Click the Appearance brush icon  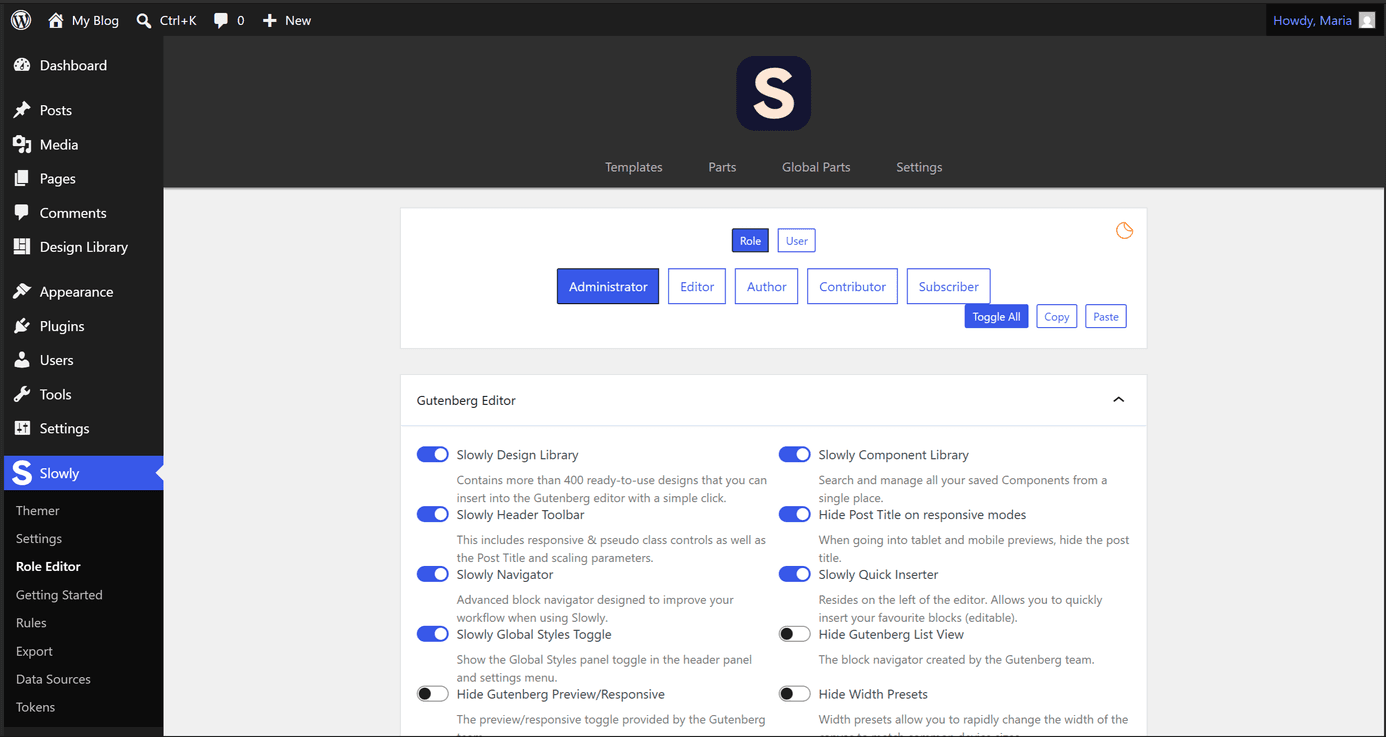point(22,292)
